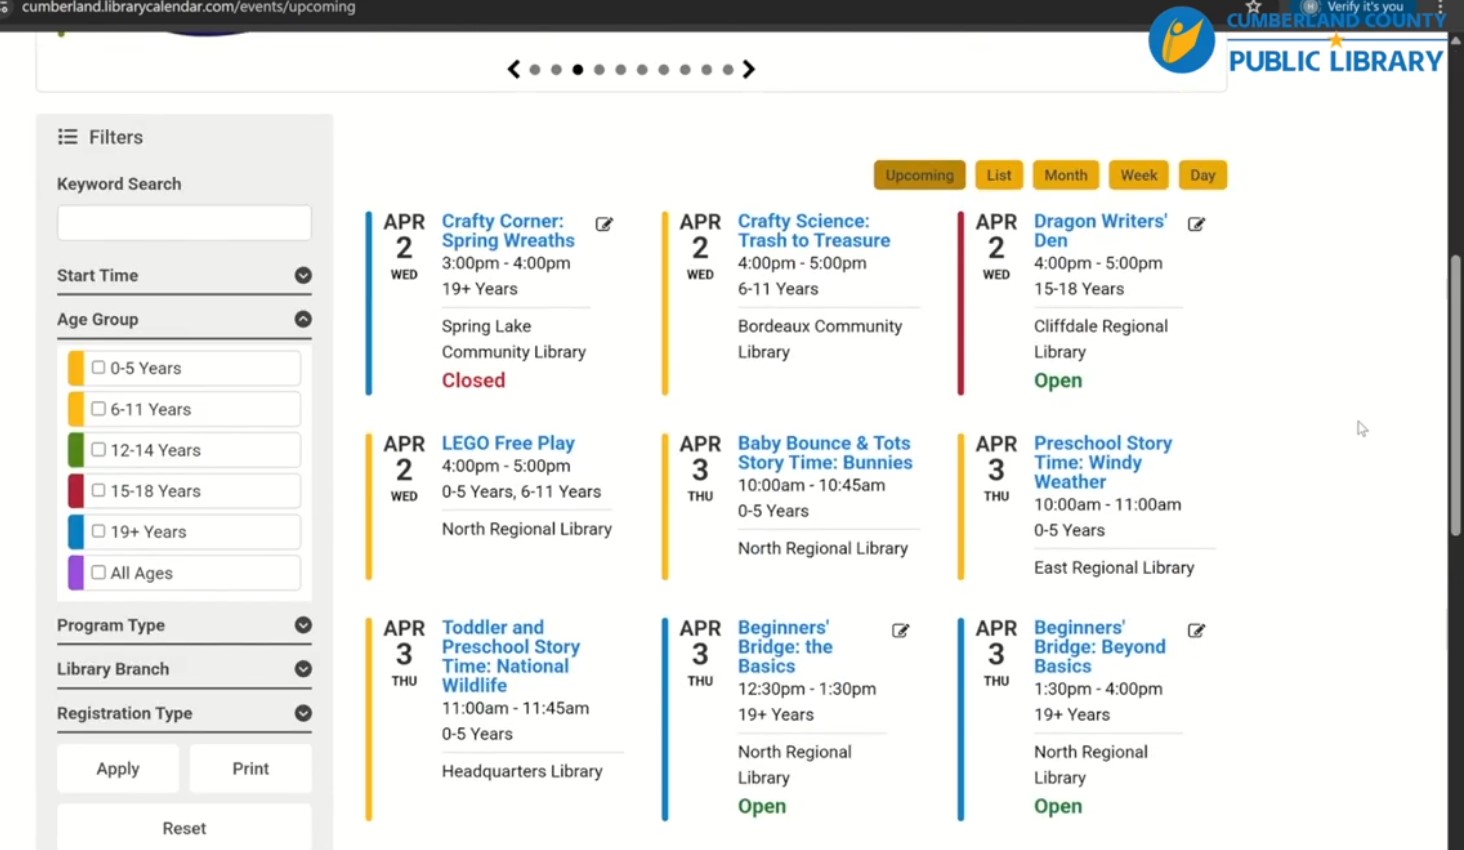
Task: Click the Filters list icon
Action: click(67, 137)
